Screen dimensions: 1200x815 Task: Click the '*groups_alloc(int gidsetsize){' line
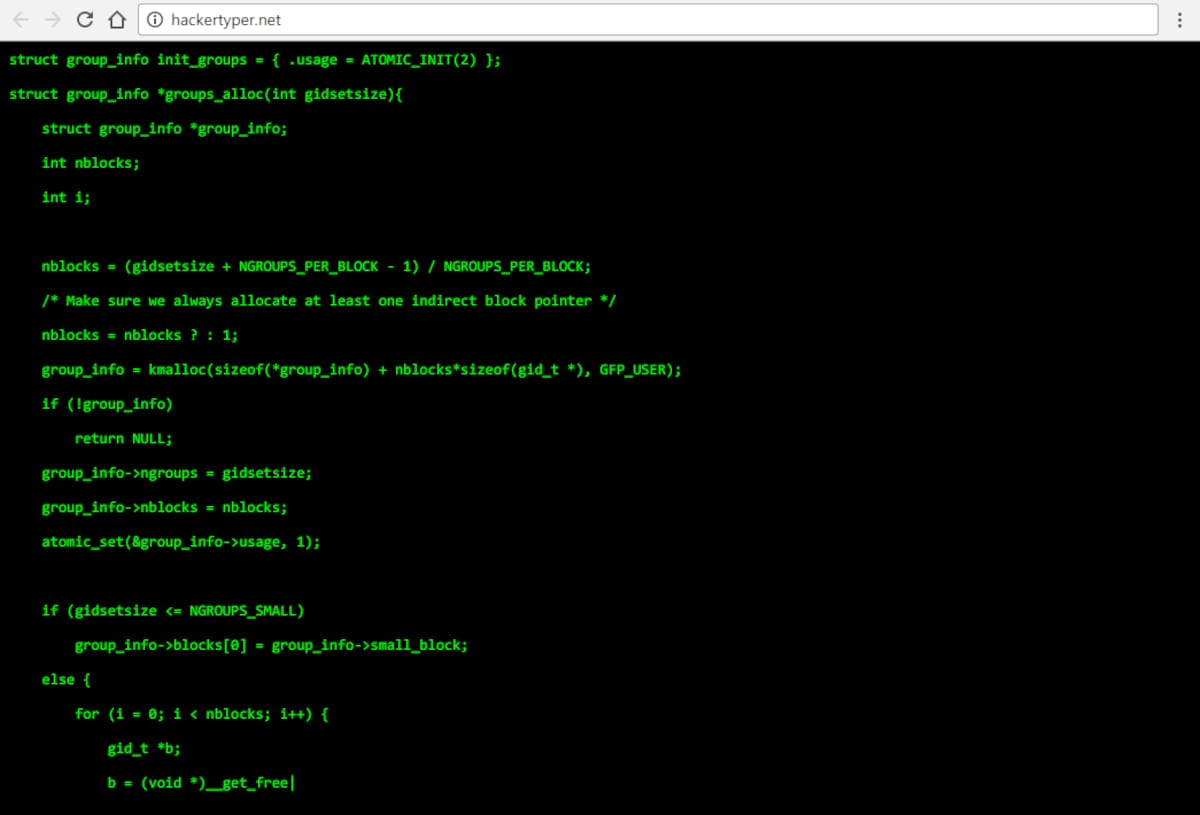[206, 94]
